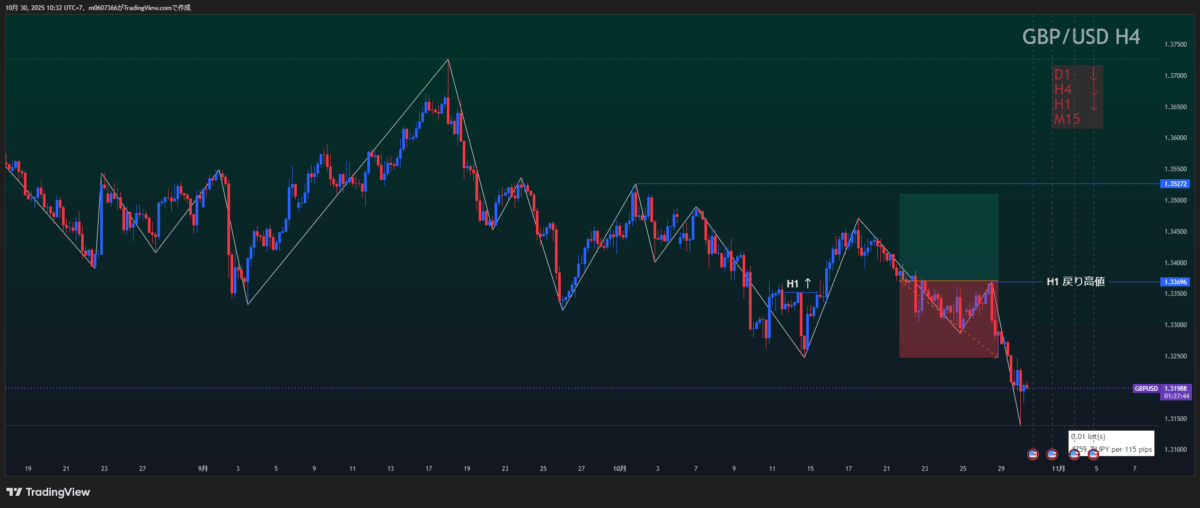The width and height of the screenshot is (1200, 508).
Task: Click the 10月 label on time axis
Action: (x=620, y=468)
